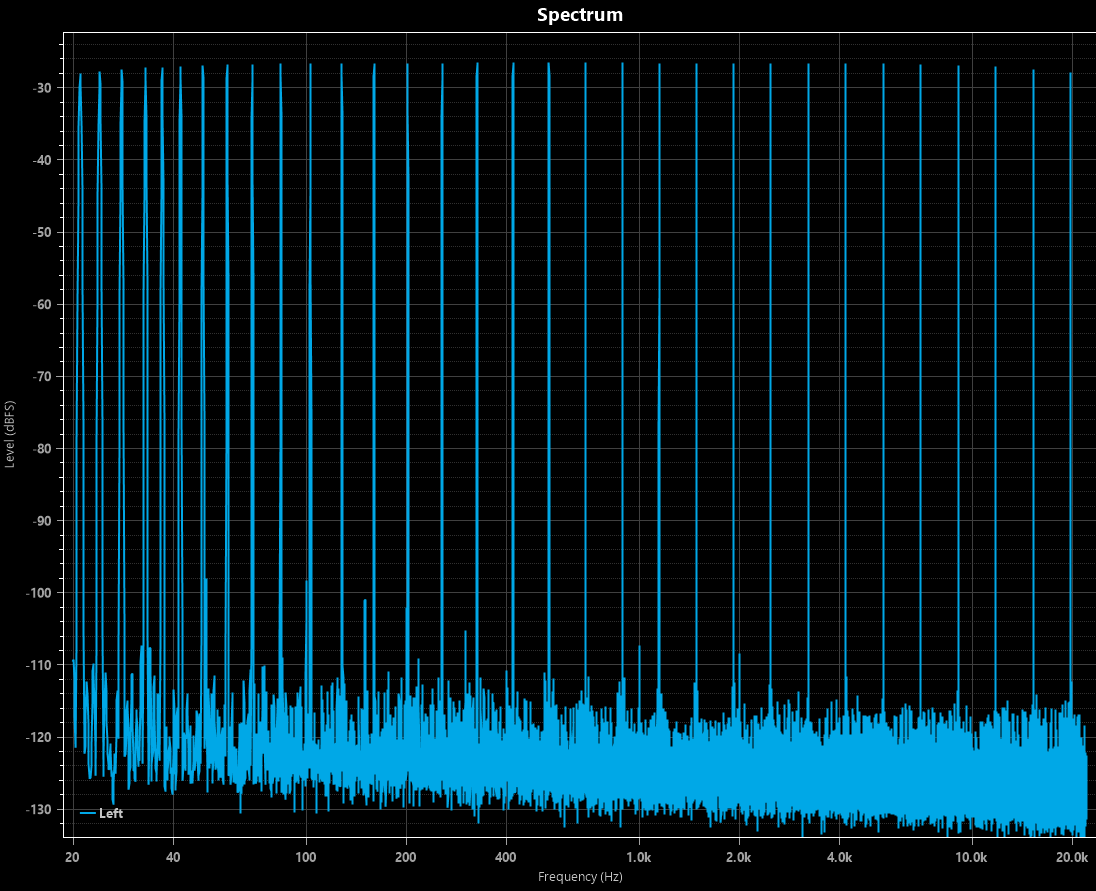Click the -90 level axis tick label
The image size is (1096, 891).
tap(42, 521)
